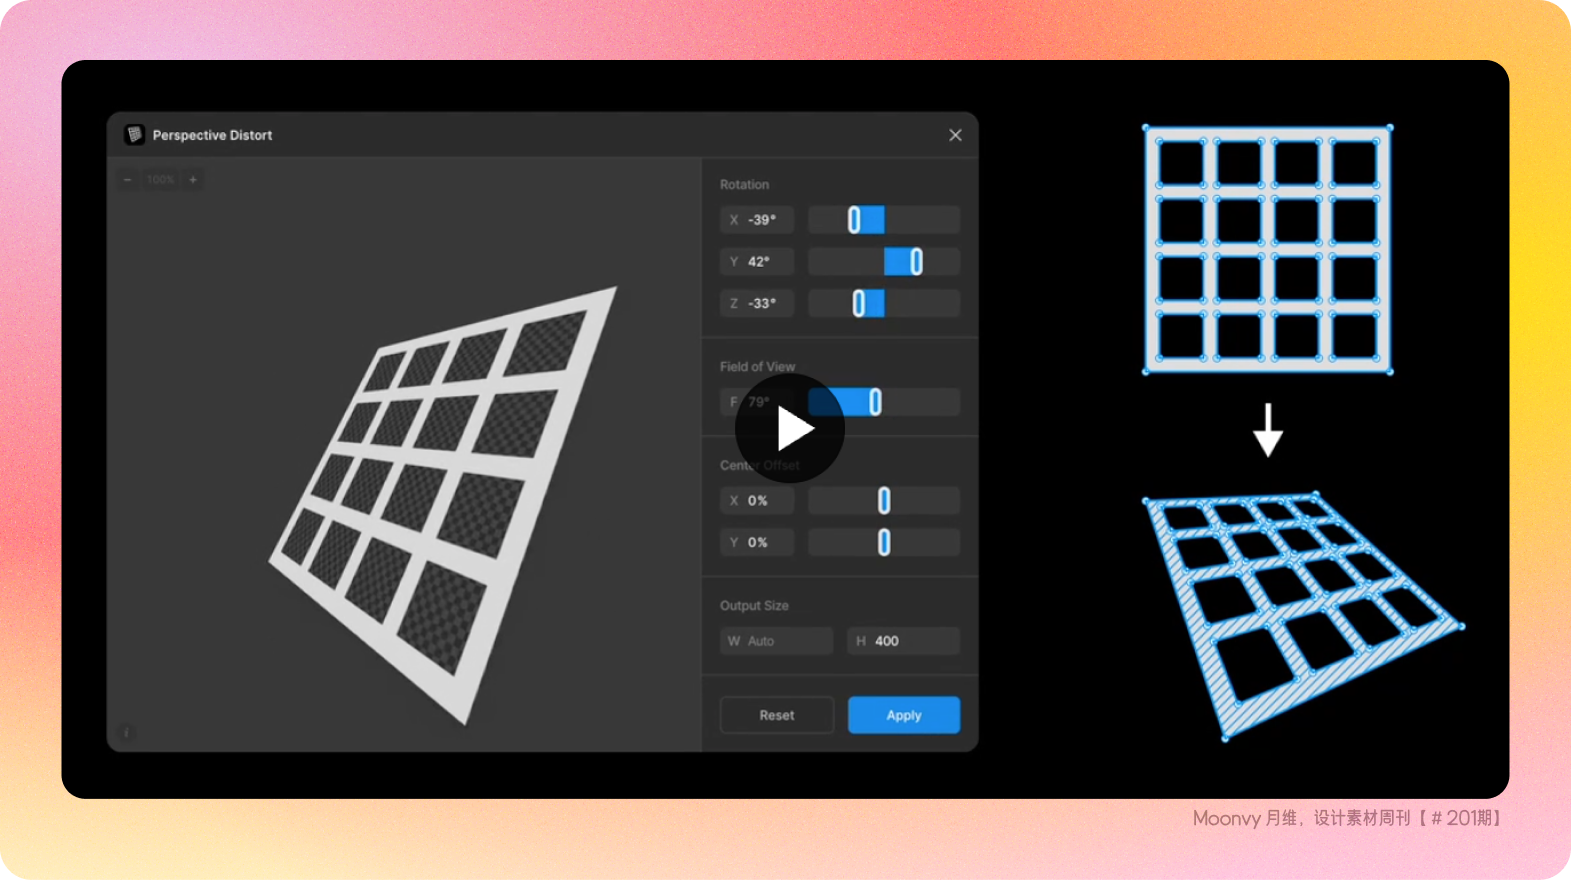This screenshot has height=880, width=1571.
Task: Zoom out with the minus icon
Action: tap(128, 180)
